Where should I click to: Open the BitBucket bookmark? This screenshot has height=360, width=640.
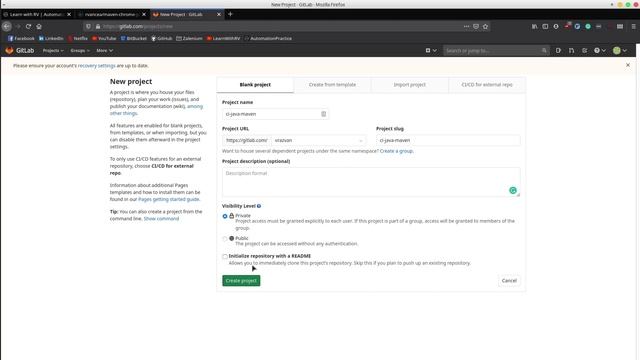[x=133, y=38]
